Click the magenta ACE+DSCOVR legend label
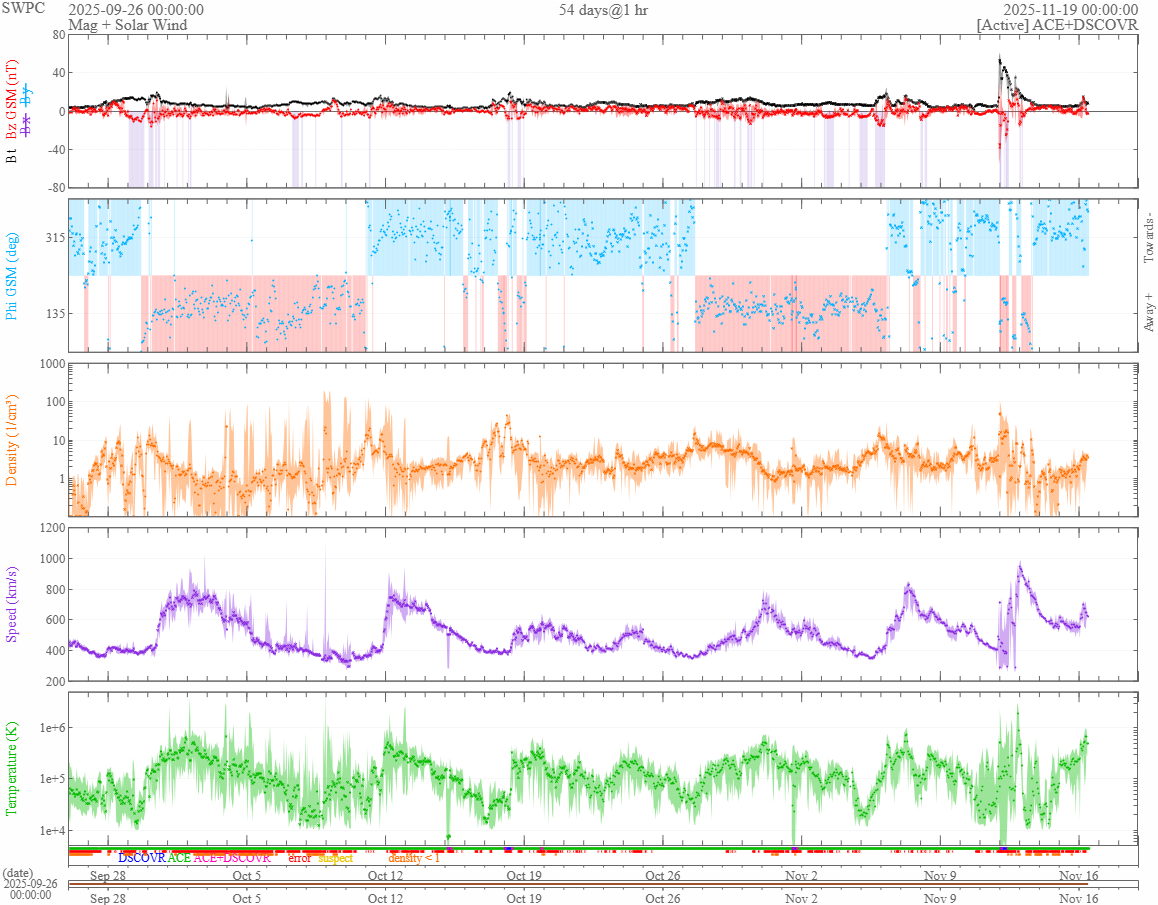This screenshot has height=905, width=1158. (232, 858)
